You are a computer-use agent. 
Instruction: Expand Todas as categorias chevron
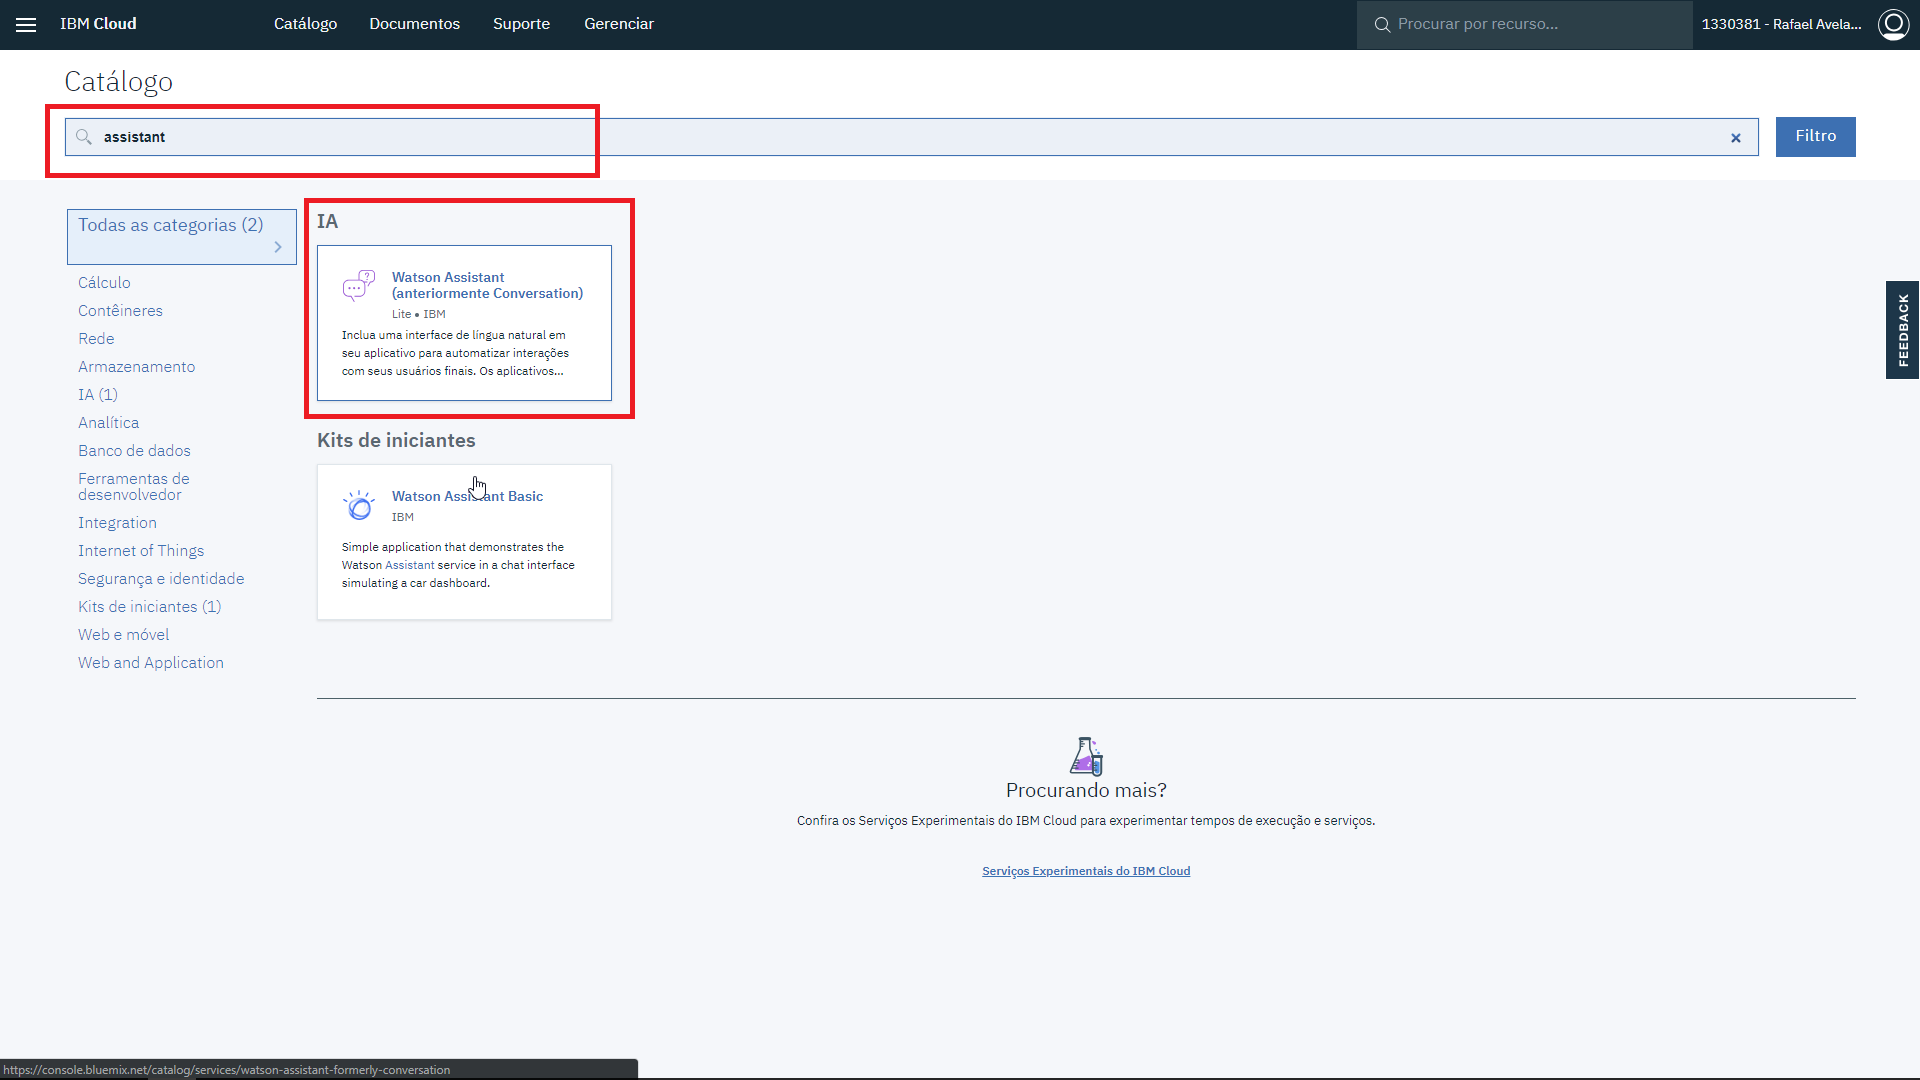click(x=278, y=247)
